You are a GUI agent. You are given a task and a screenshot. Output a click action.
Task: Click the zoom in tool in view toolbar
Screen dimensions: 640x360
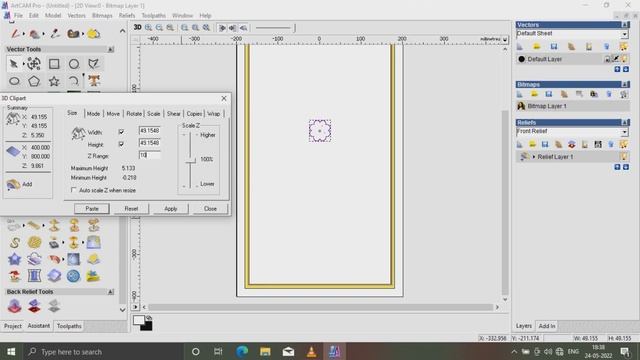[x=149, y=27]
